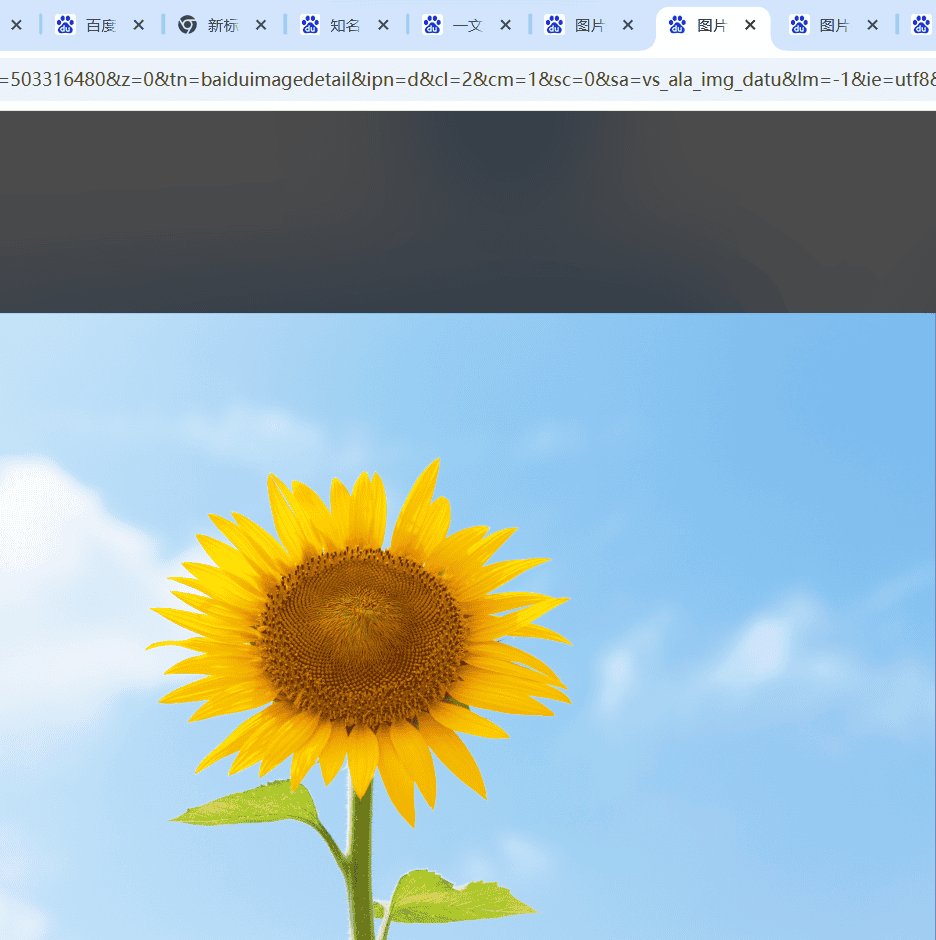Click the sunflower's brown seed center
This screenshot has height=940, width=936.
click(x=361, y=637)
